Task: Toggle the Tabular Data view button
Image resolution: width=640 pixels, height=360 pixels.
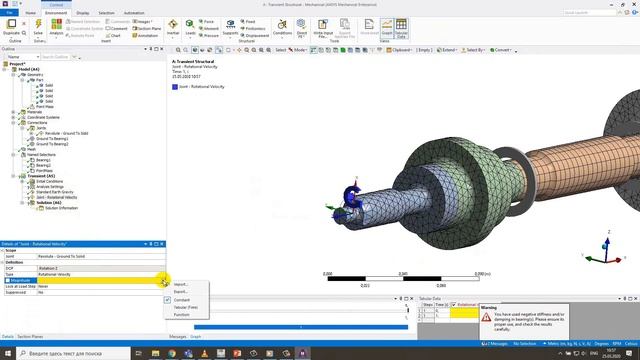Action: click(x=401, y=28)
